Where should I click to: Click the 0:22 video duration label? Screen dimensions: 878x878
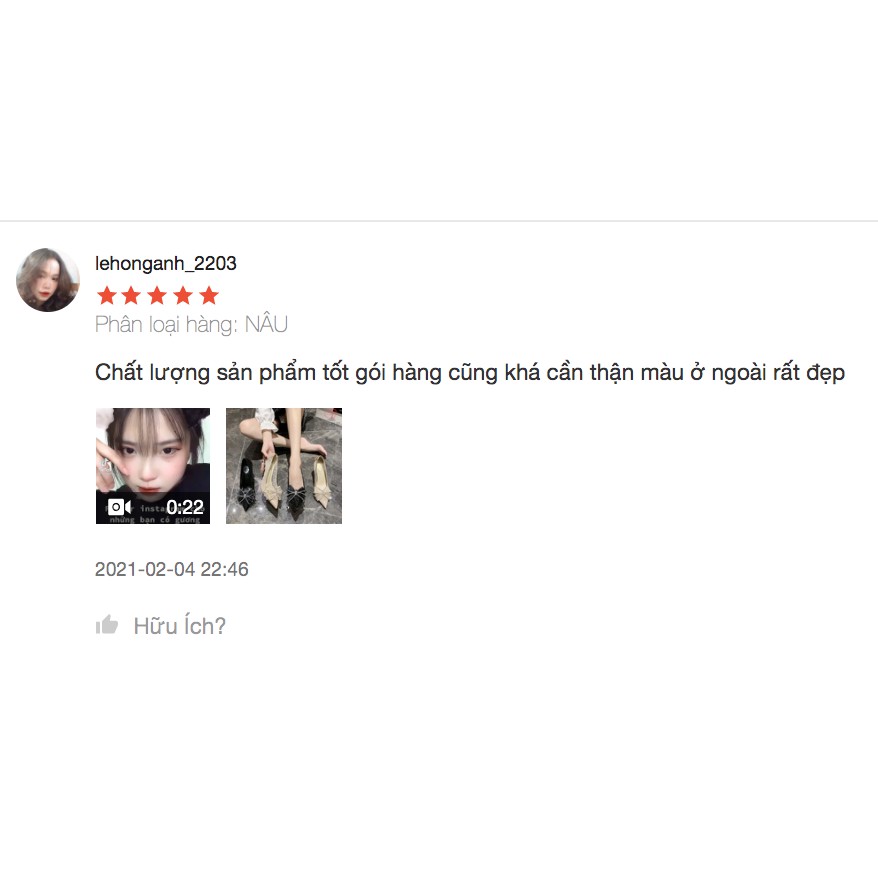point(185,507)
